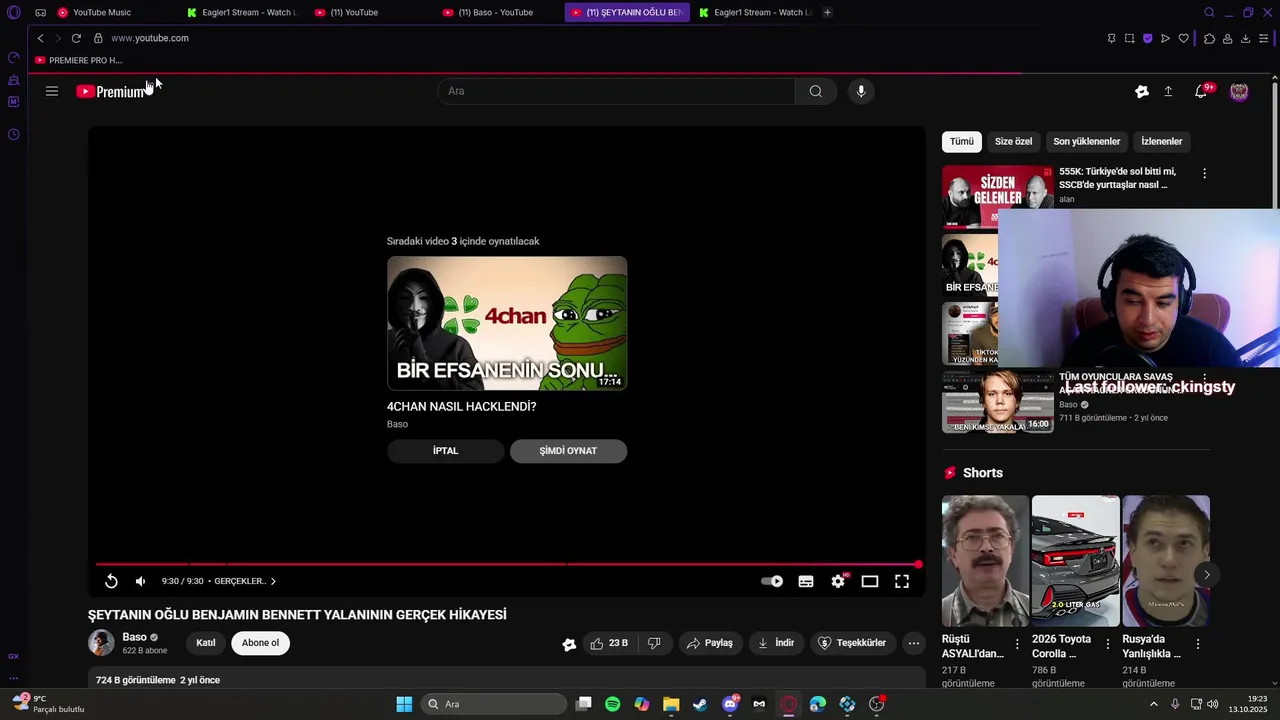Open Spotify from the taskbar

[x=613, y=704]
